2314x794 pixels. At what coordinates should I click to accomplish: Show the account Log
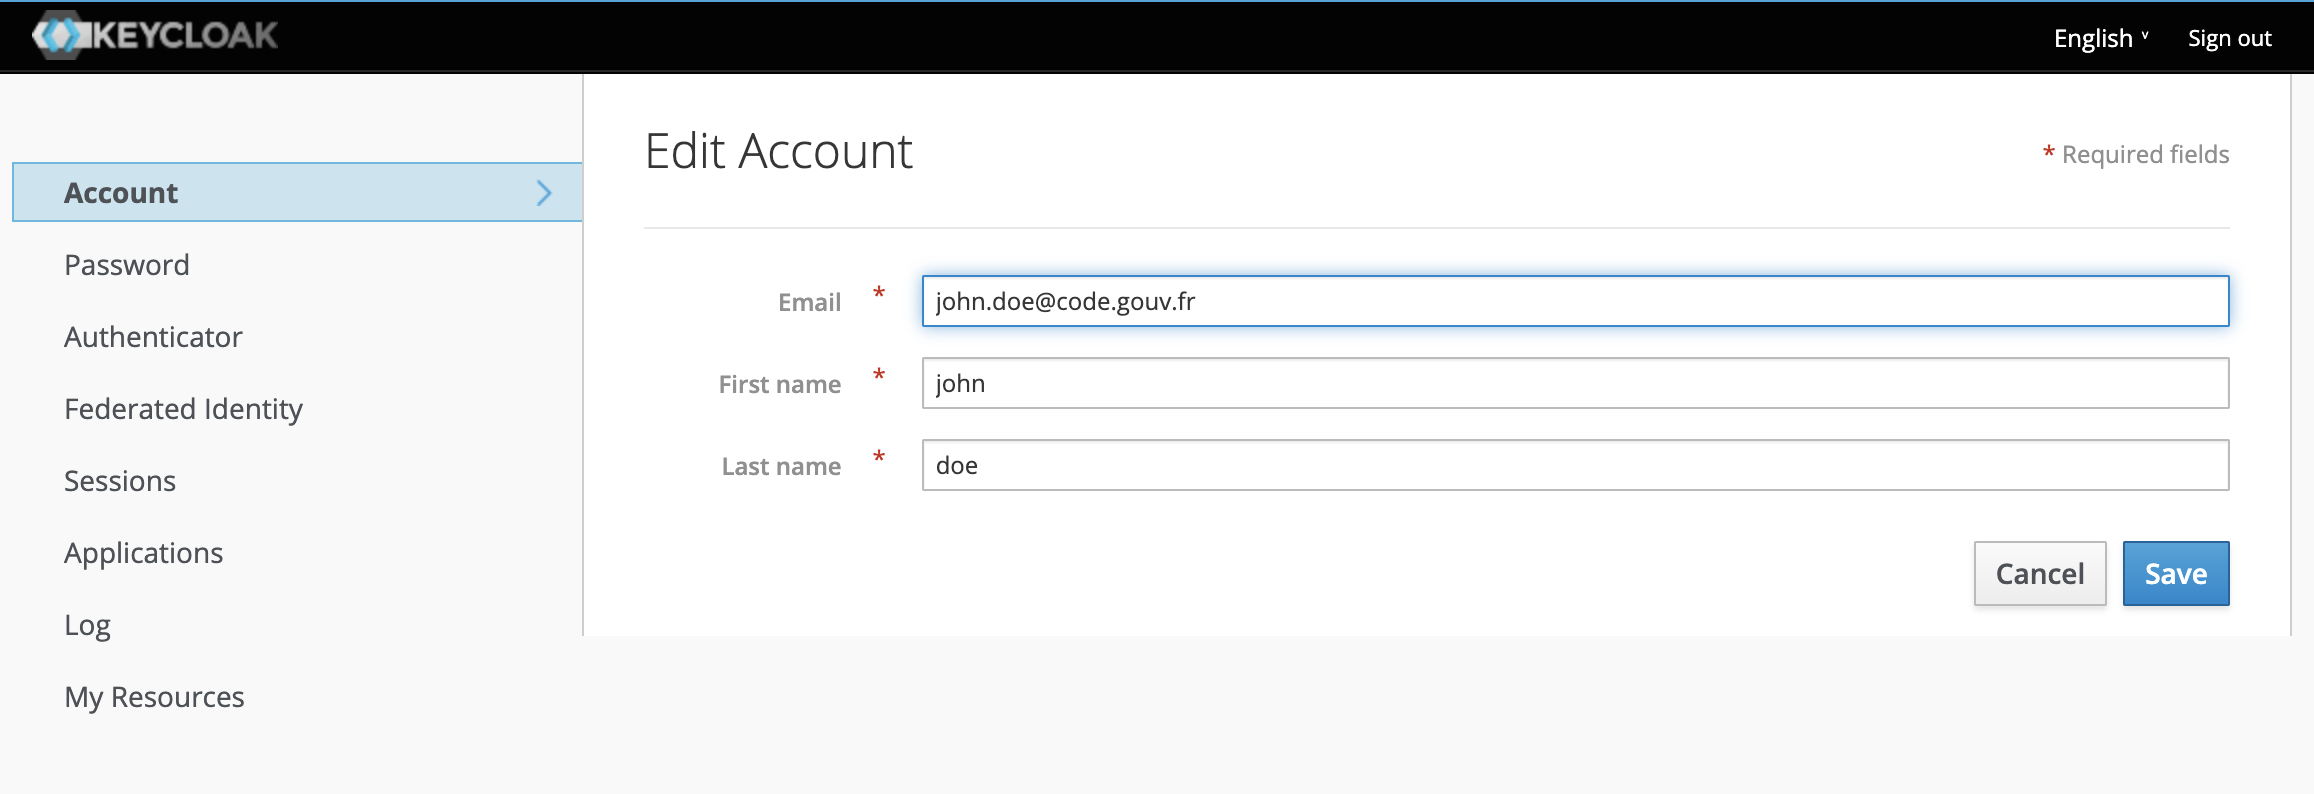pyautogui.click(x=88, y=625)
